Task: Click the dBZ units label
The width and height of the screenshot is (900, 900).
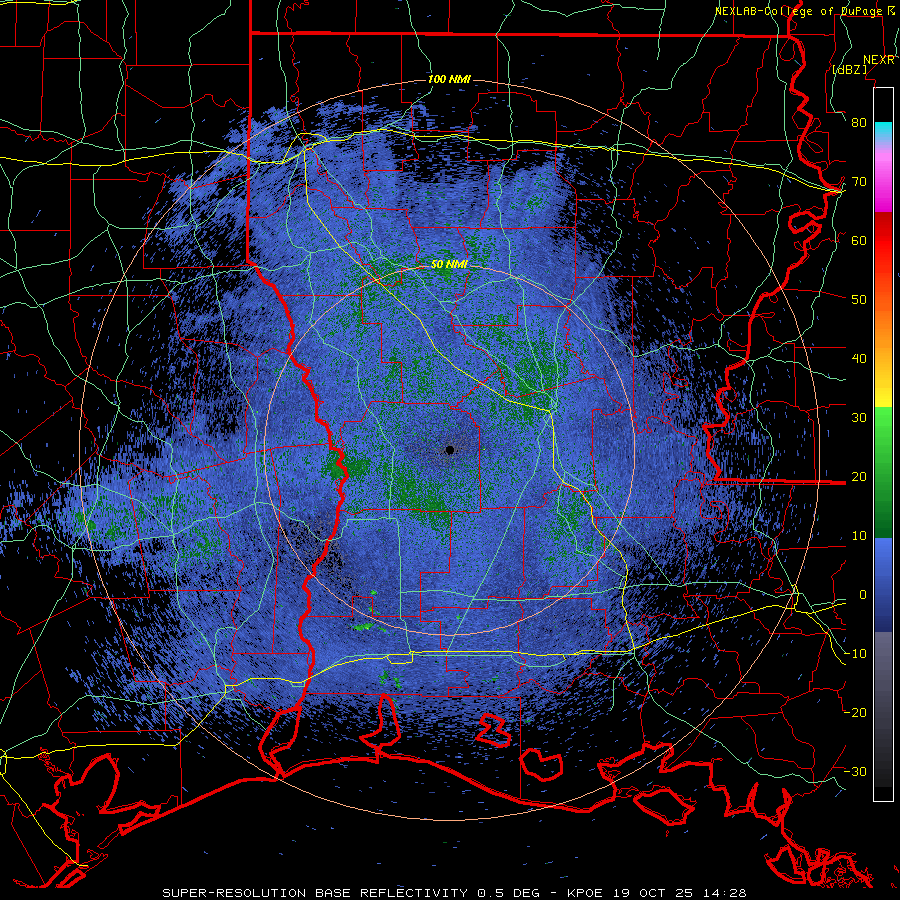Action: click(849, 69)
